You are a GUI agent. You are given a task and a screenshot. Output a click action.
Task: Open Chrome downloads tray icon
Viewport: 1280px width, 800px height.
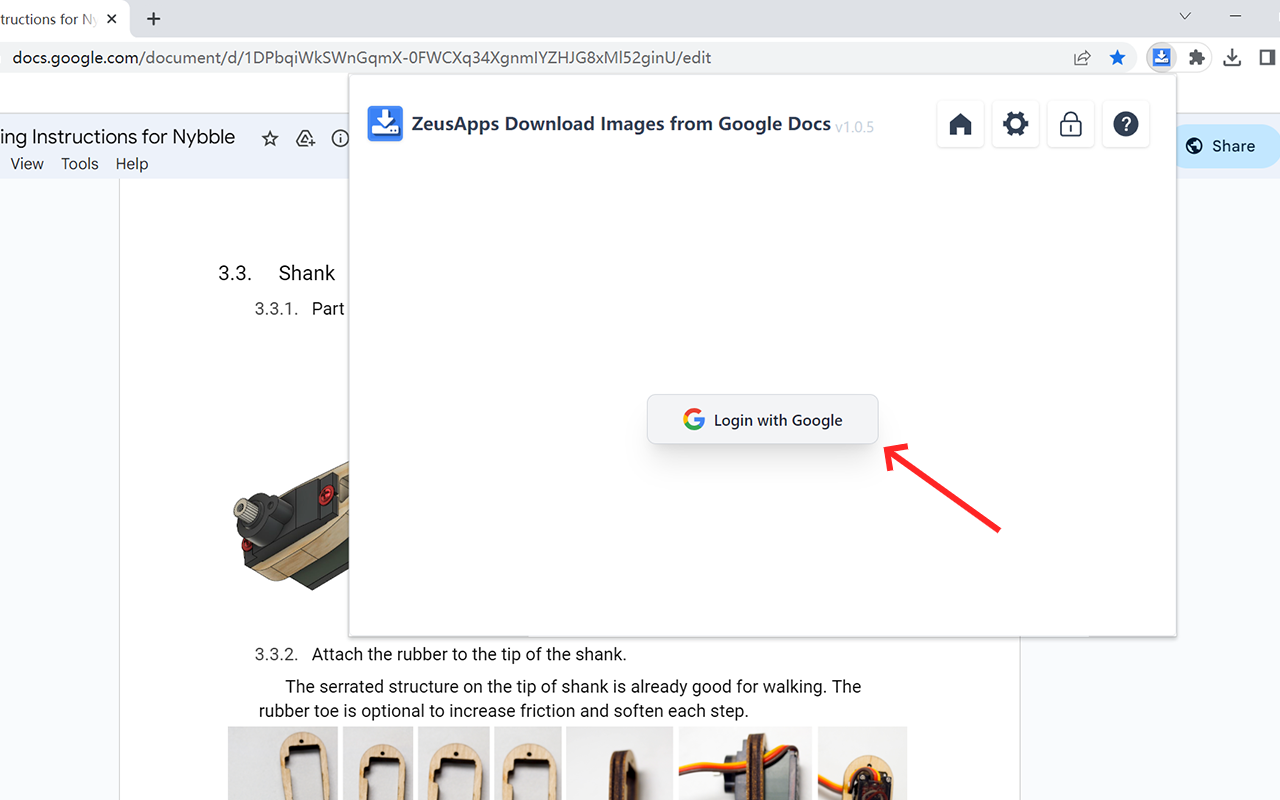(x=1232, y=58)
